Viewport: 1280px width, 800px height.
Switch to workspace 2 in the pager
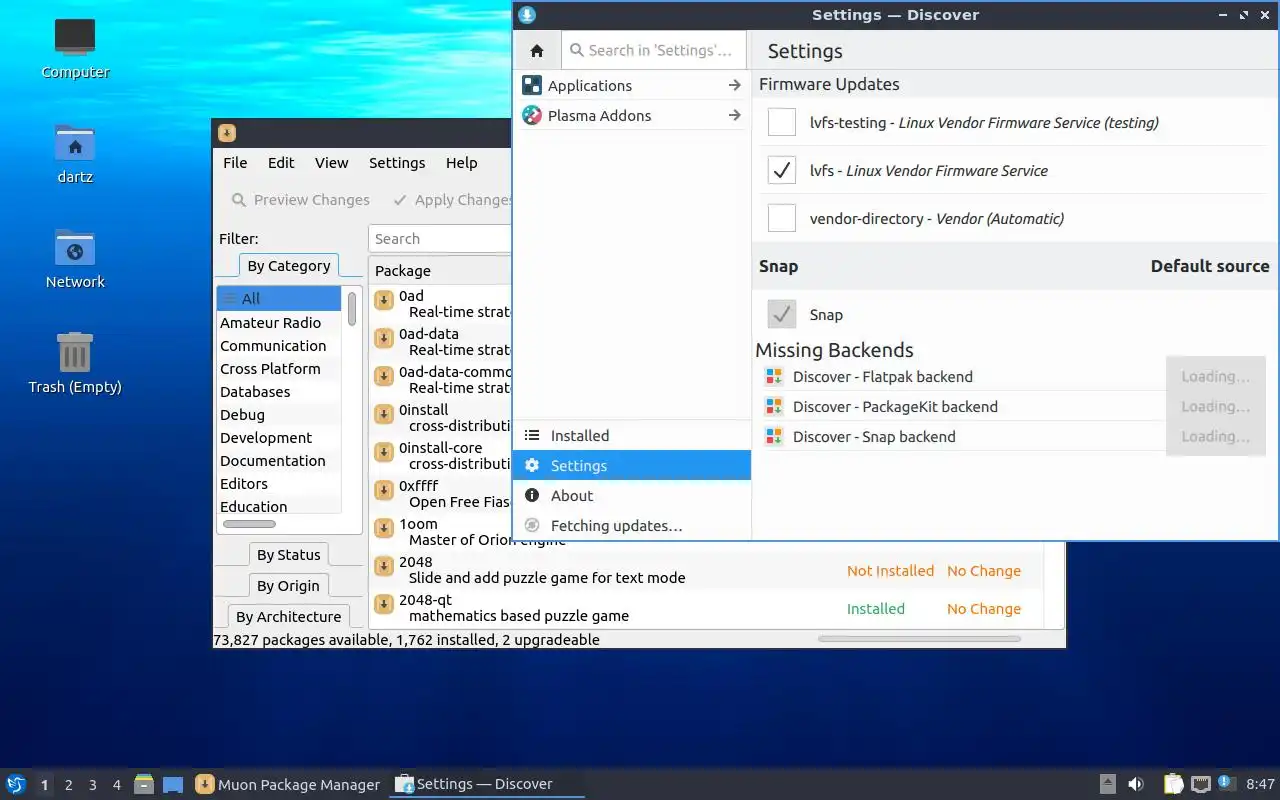69,785
